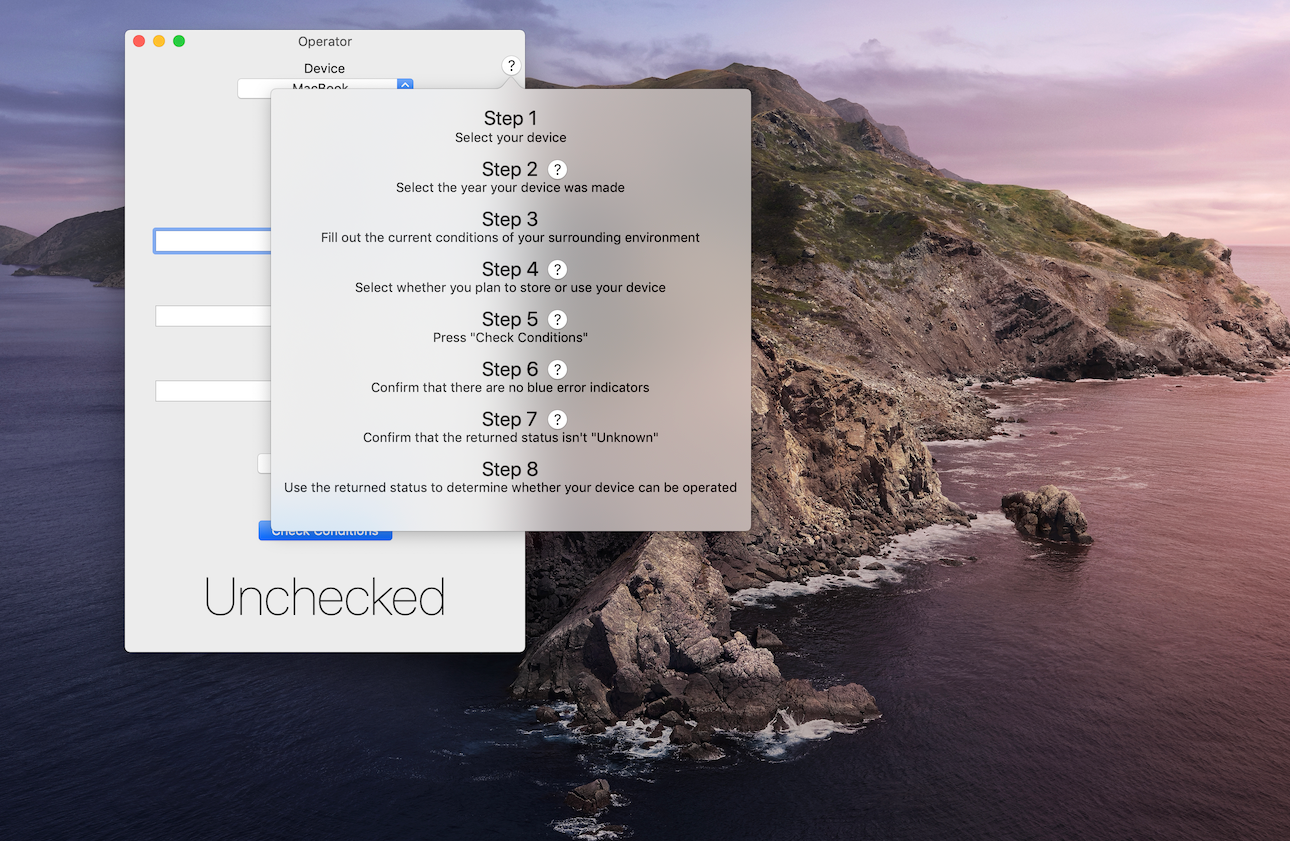
Task: Click the Step 1 heading in popover
Action: [x=510, y=119]
